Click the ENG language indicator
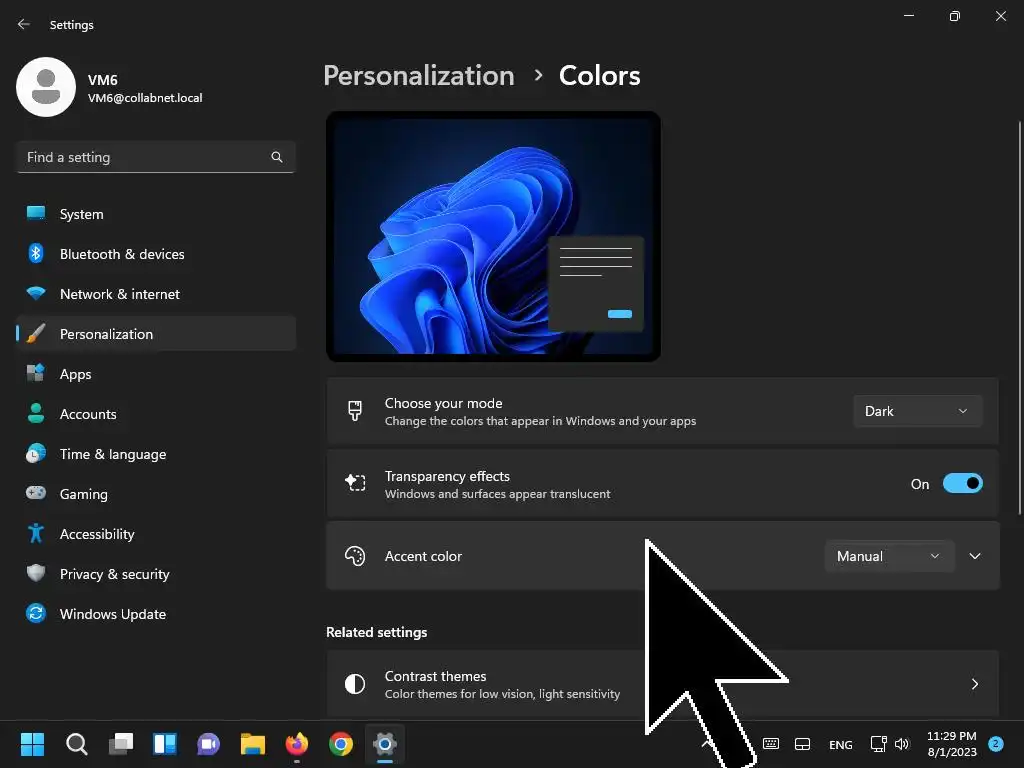The height and width of the screenshot is (768, 1024). 840,744
